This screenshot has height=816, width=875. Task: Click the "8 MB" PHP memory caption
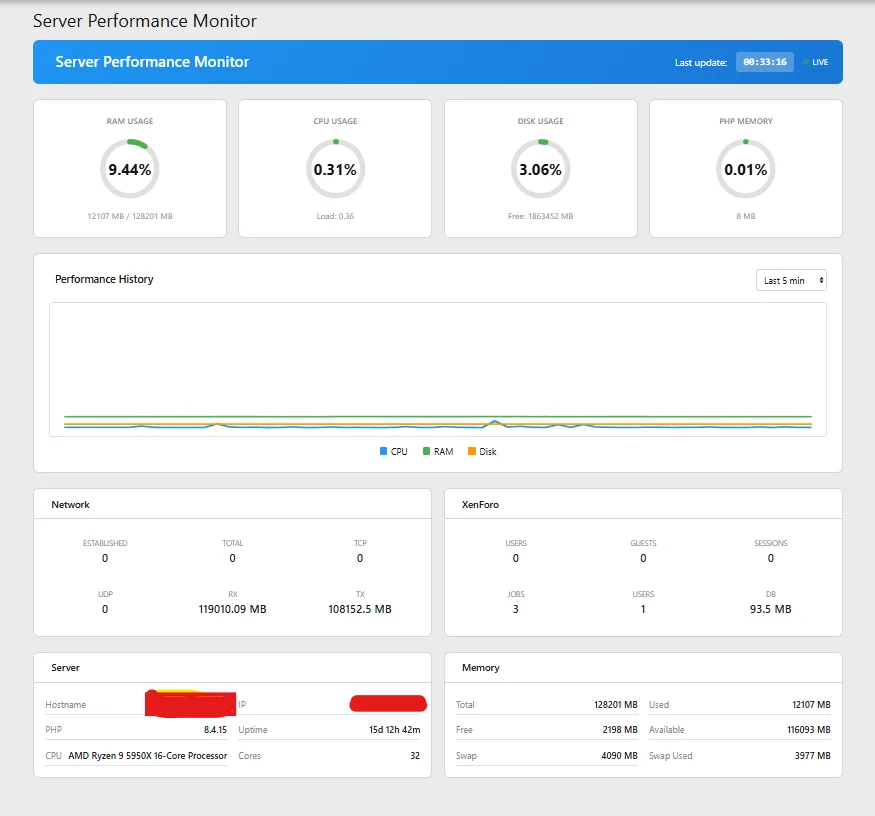[x=746, y=216]
